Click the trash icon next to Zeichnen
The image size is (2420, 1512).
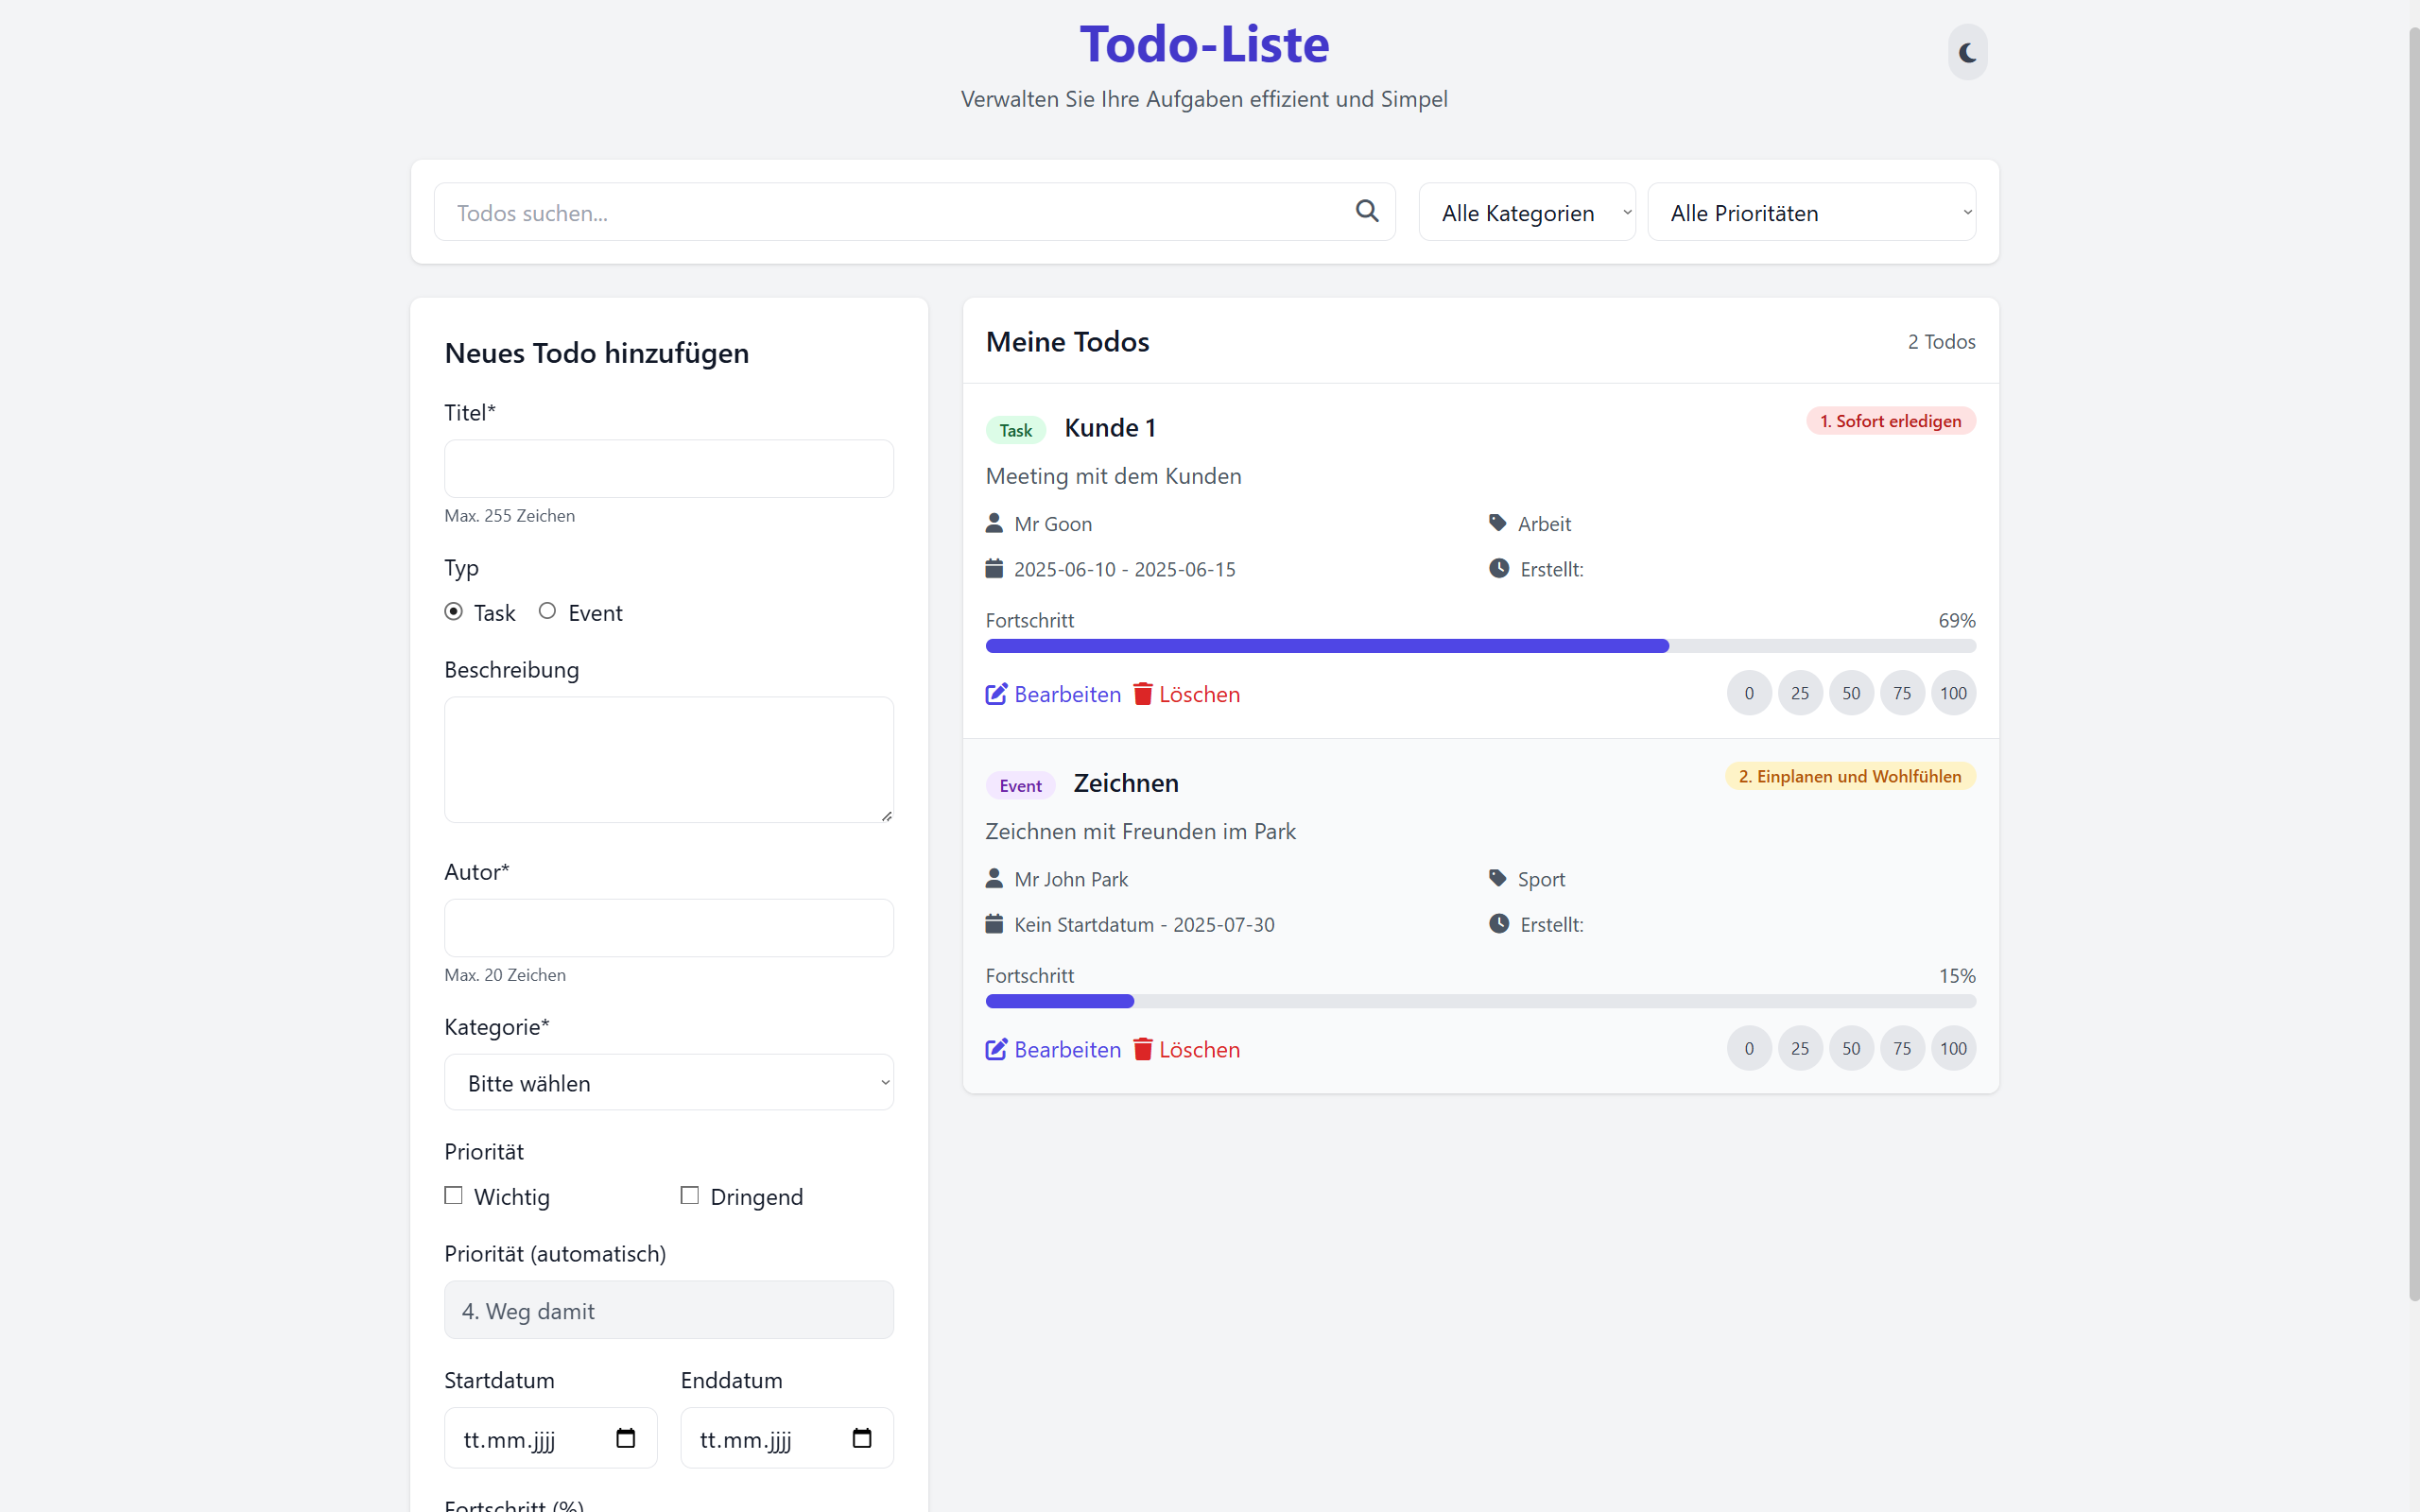pos(1141,1049)
